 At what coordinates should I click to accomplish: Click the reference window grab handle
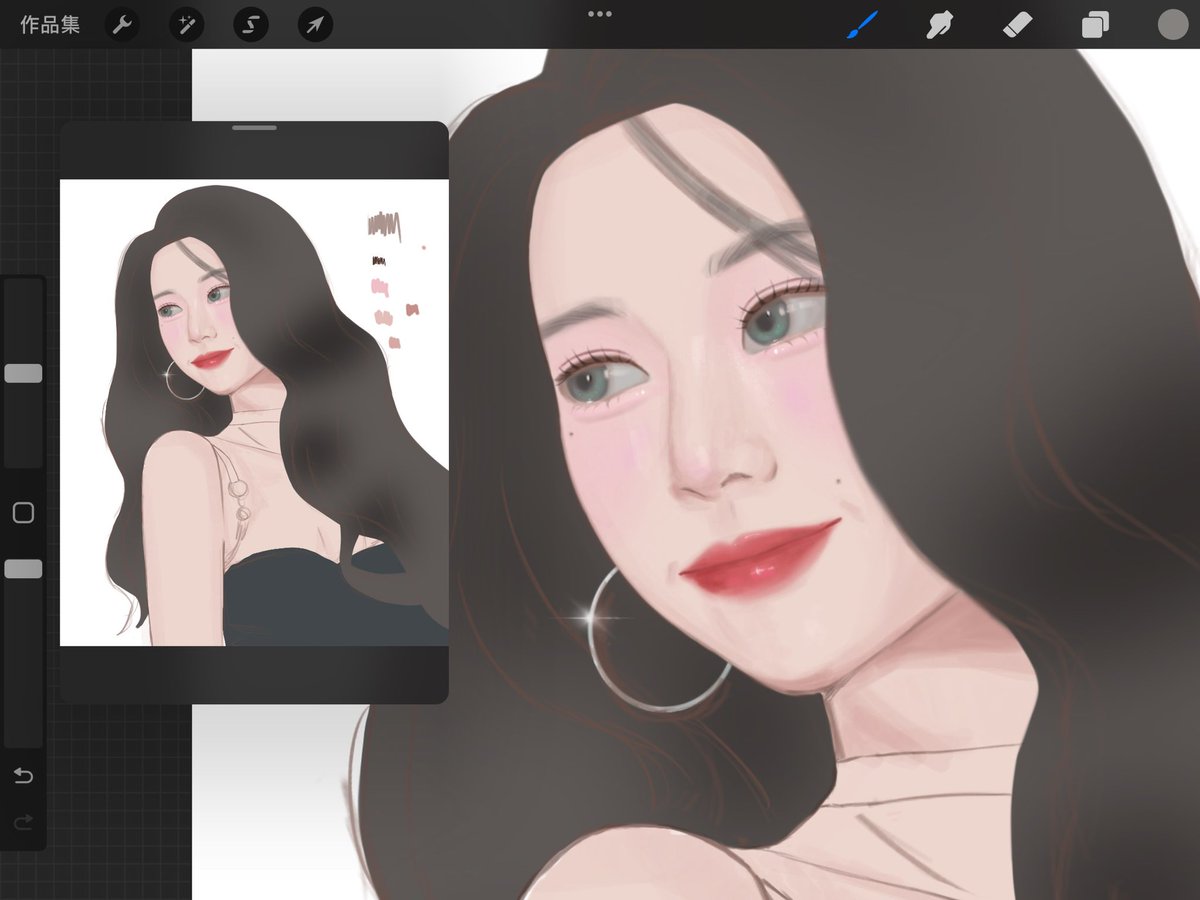pyautogui.click(x=254, y=128)
